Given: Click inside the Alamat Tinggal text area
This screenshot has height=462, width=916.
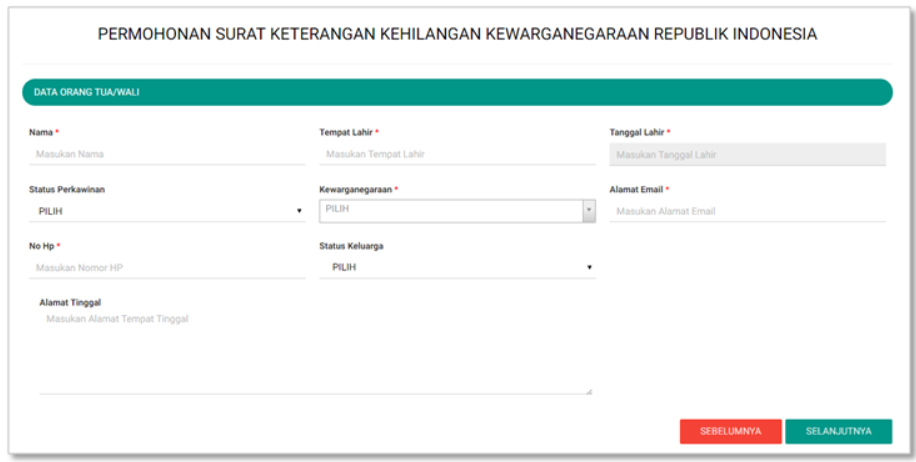Looking at the screenshot, I should (x=315, y=350).
